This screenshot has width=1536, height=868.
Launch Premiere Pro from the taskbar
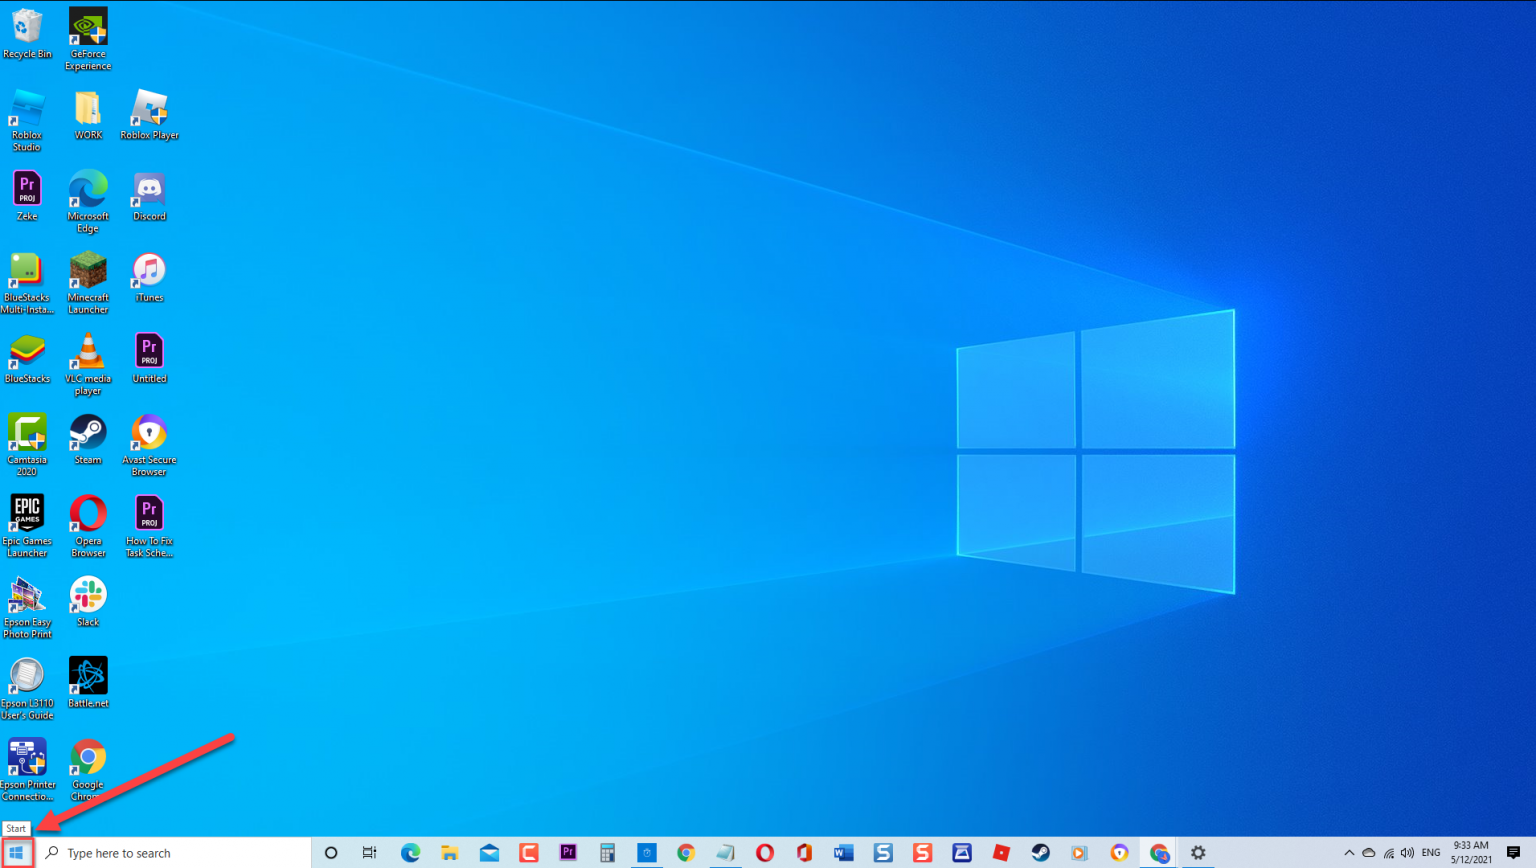pos(568,853)
